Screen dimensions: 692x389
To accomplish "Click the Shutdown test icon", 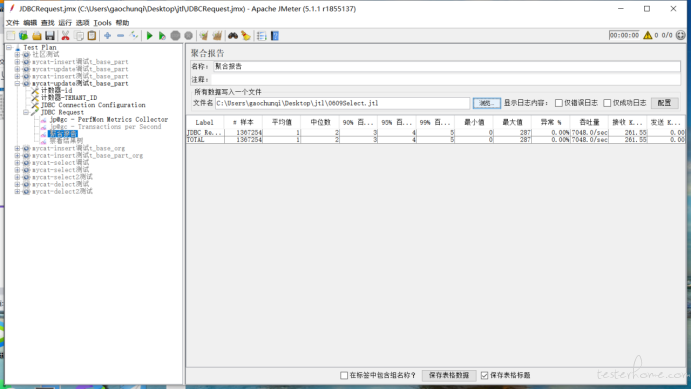I will click(x=188, y=36).
